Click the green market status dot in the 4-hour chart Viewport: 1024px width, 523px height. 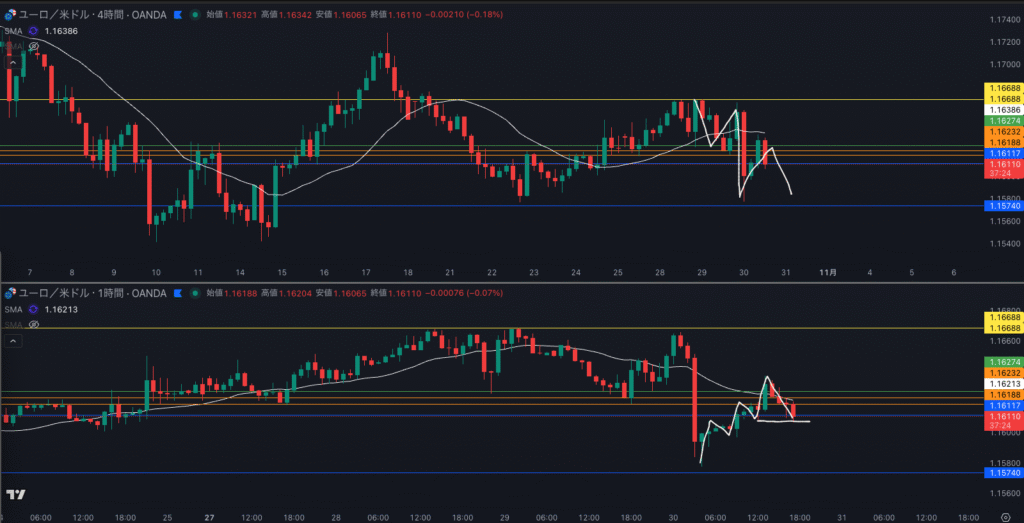(194, 15)
